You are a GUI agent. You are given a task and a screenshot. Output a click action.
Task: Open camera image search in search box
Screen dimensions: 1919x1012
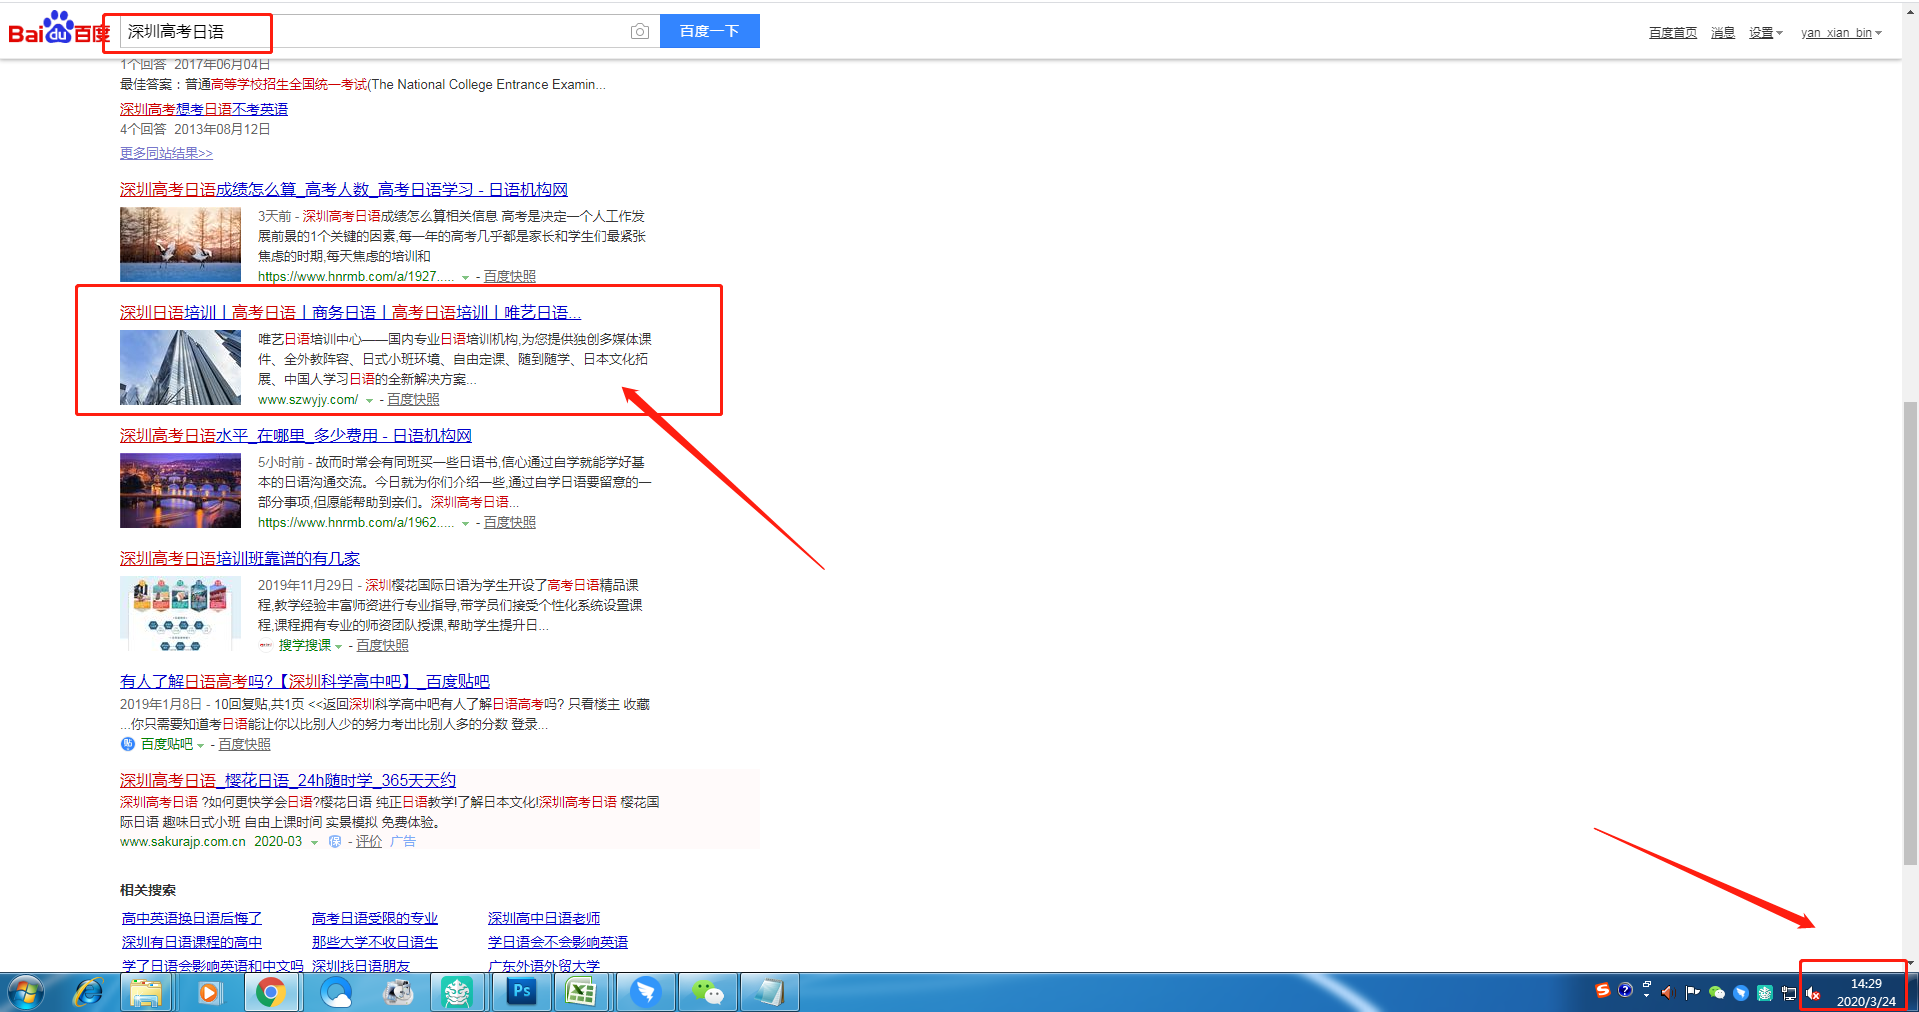click(x=640, y=32)
